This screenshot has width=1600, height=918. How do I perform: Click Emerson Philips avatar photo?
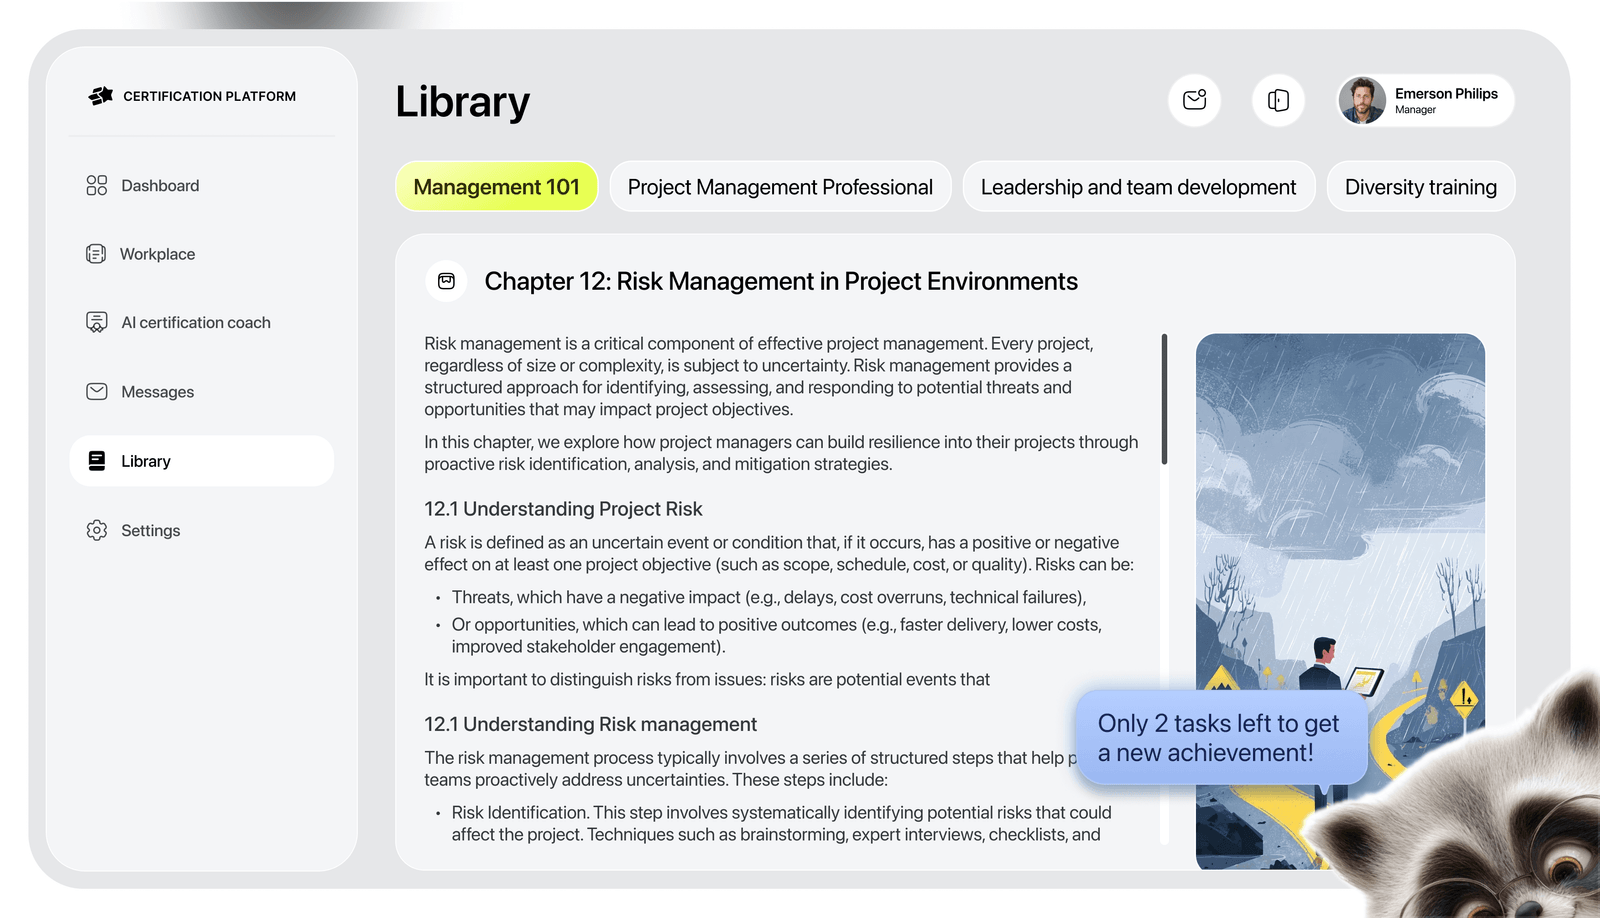(x=1362, y=100)
